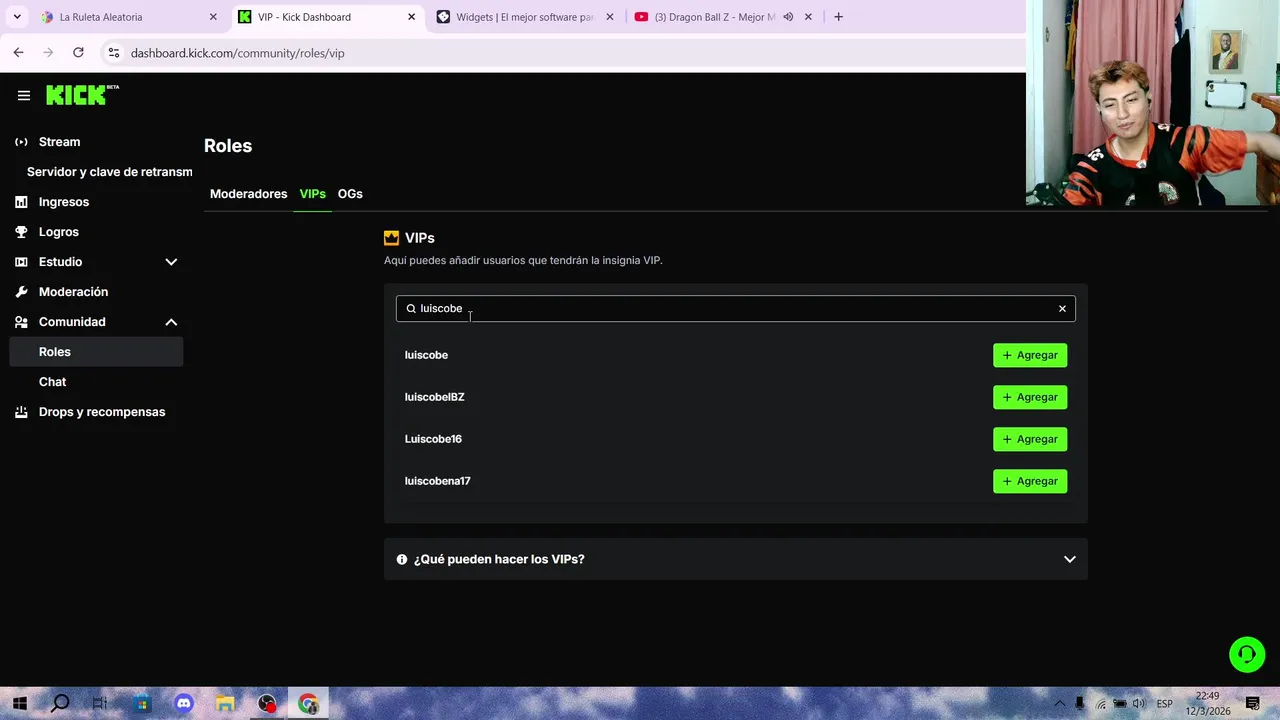Close the Widgets browser tab
Viewport: 1280px width, 720px height.
[x=610, y=17]
